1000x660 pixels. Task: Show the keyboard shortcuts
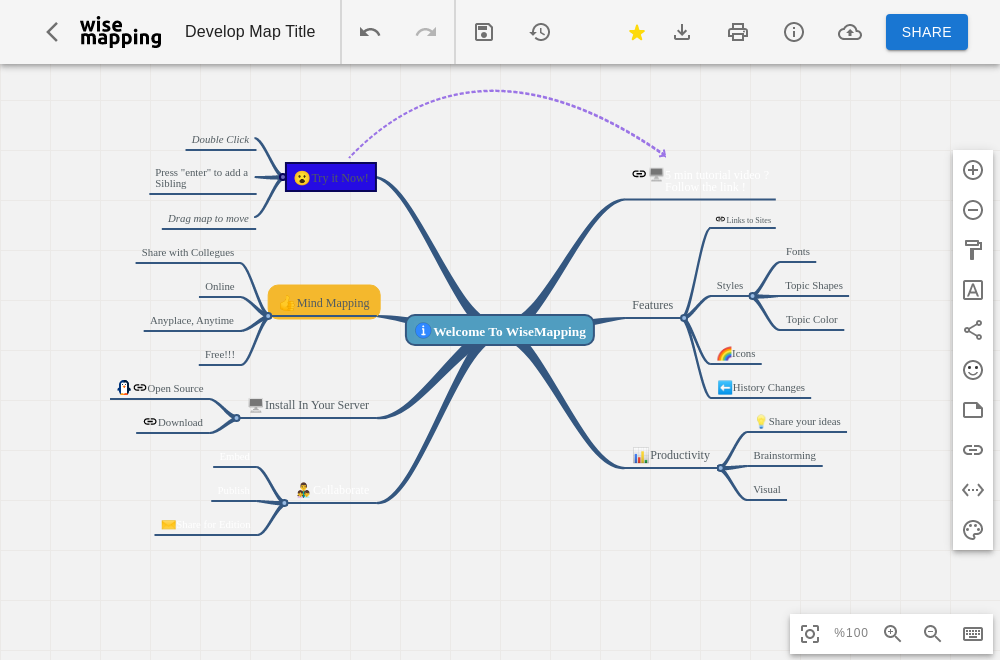point(973,633)
